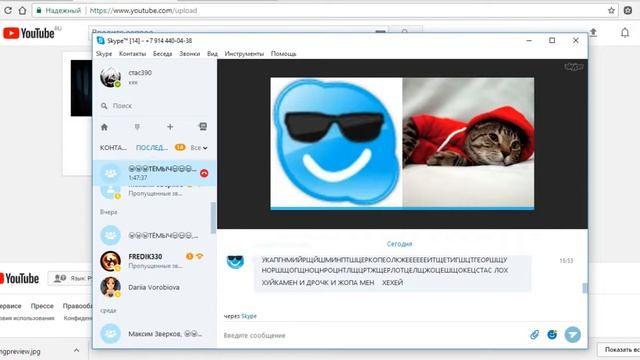This screenshot has width=640, height=360.
Task: Open the Беседа menu
Action: coord(162,53)
